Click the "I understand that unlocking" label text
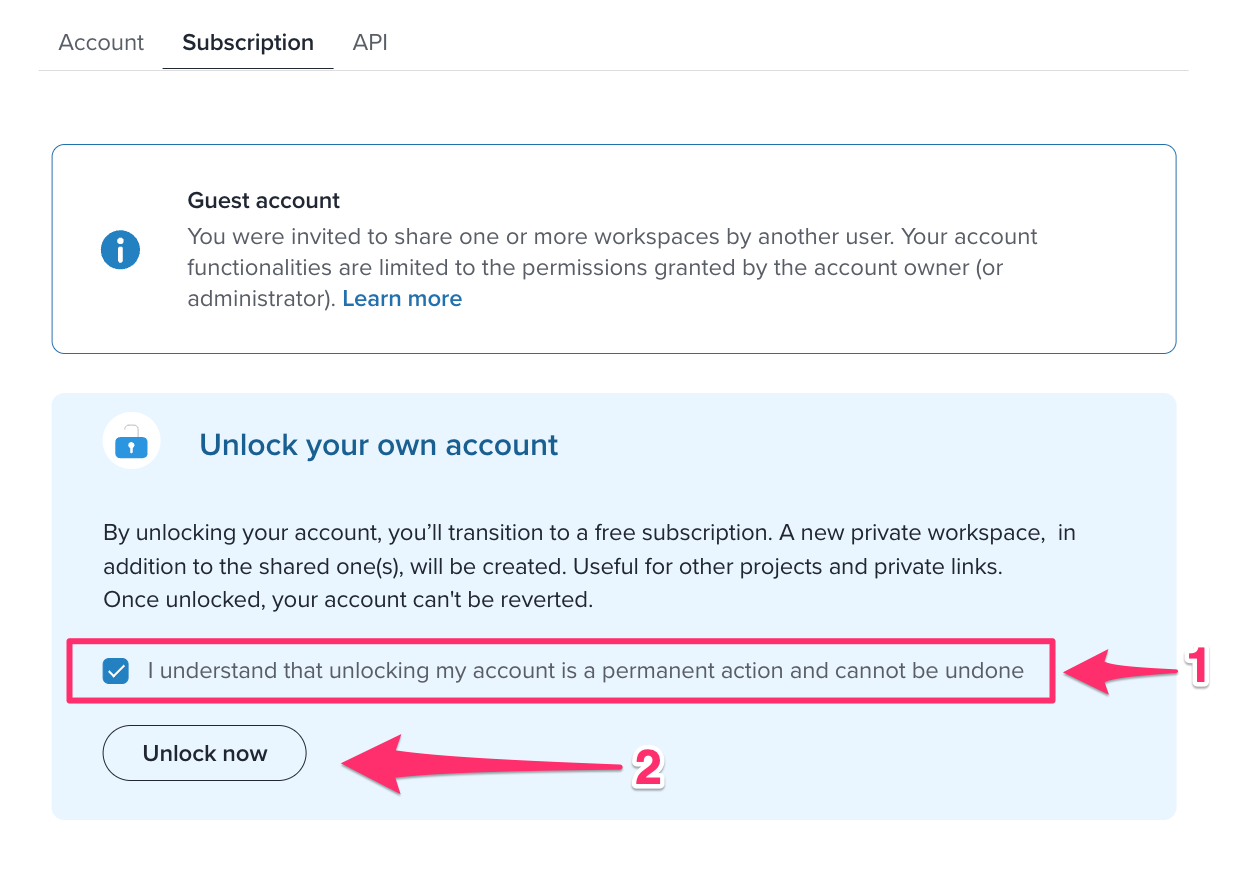 click(586, 671)
